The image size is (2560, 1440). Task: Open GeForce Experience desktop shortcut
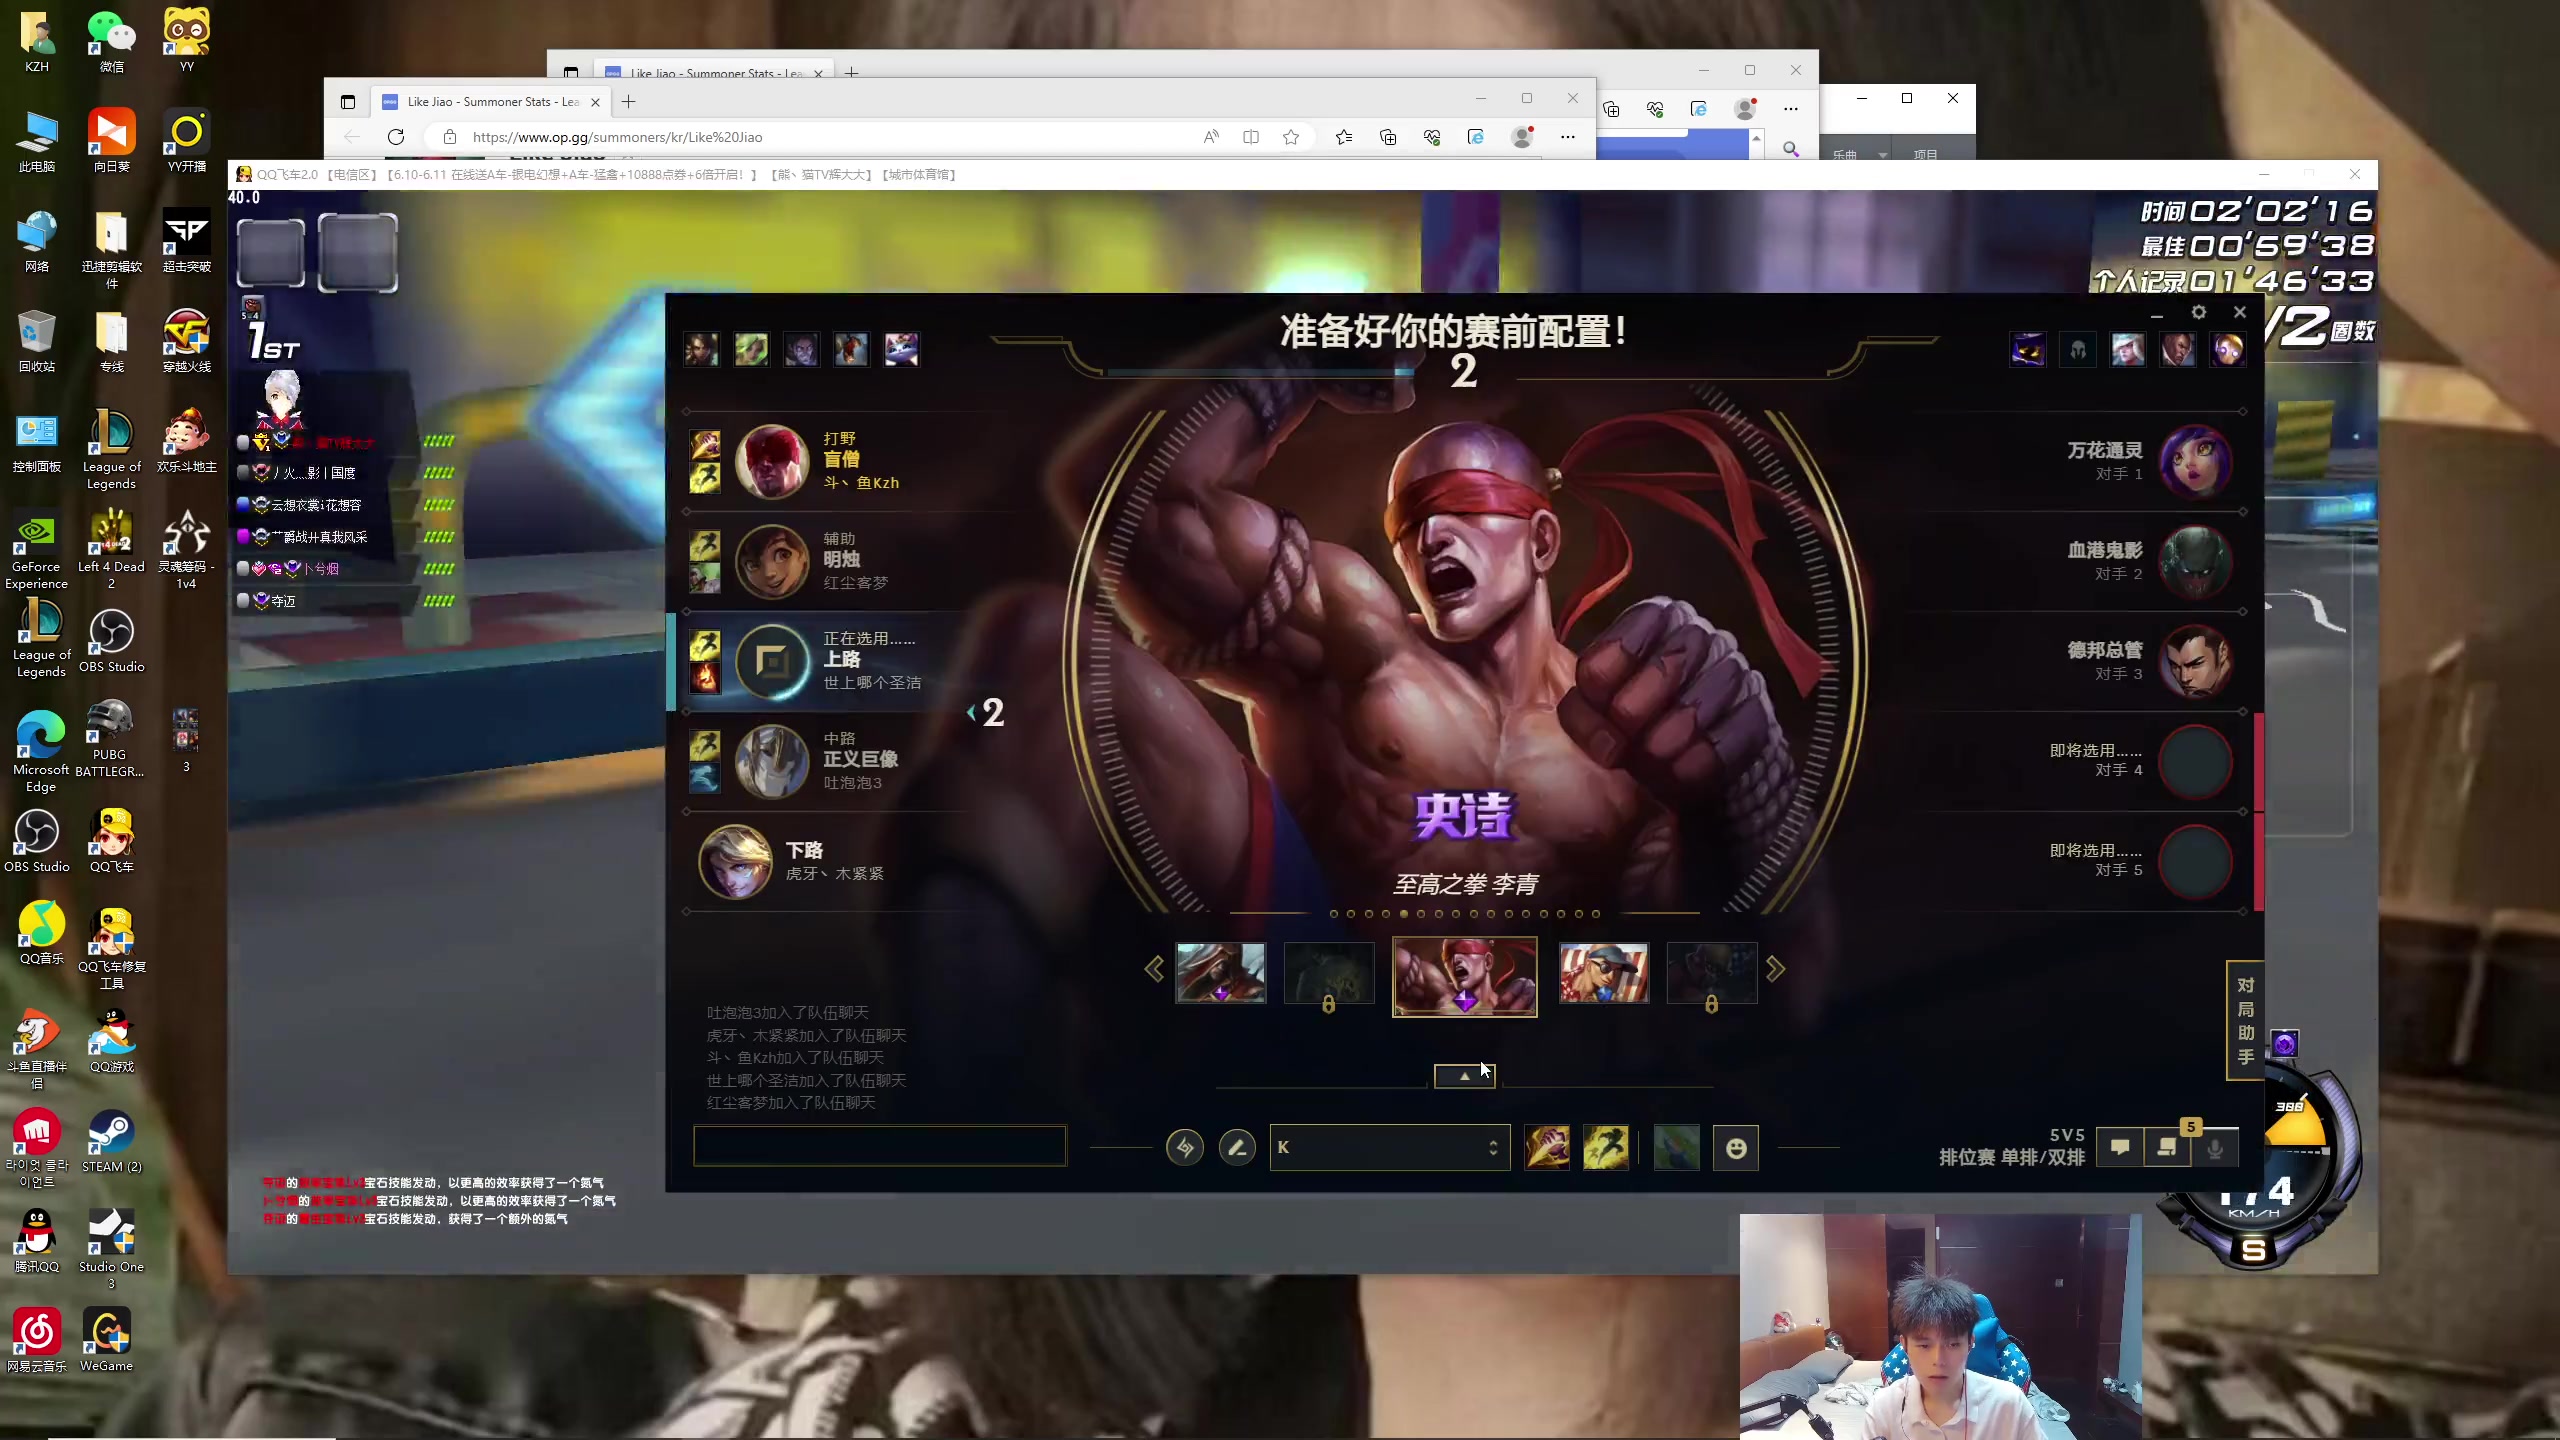(36, 549)
